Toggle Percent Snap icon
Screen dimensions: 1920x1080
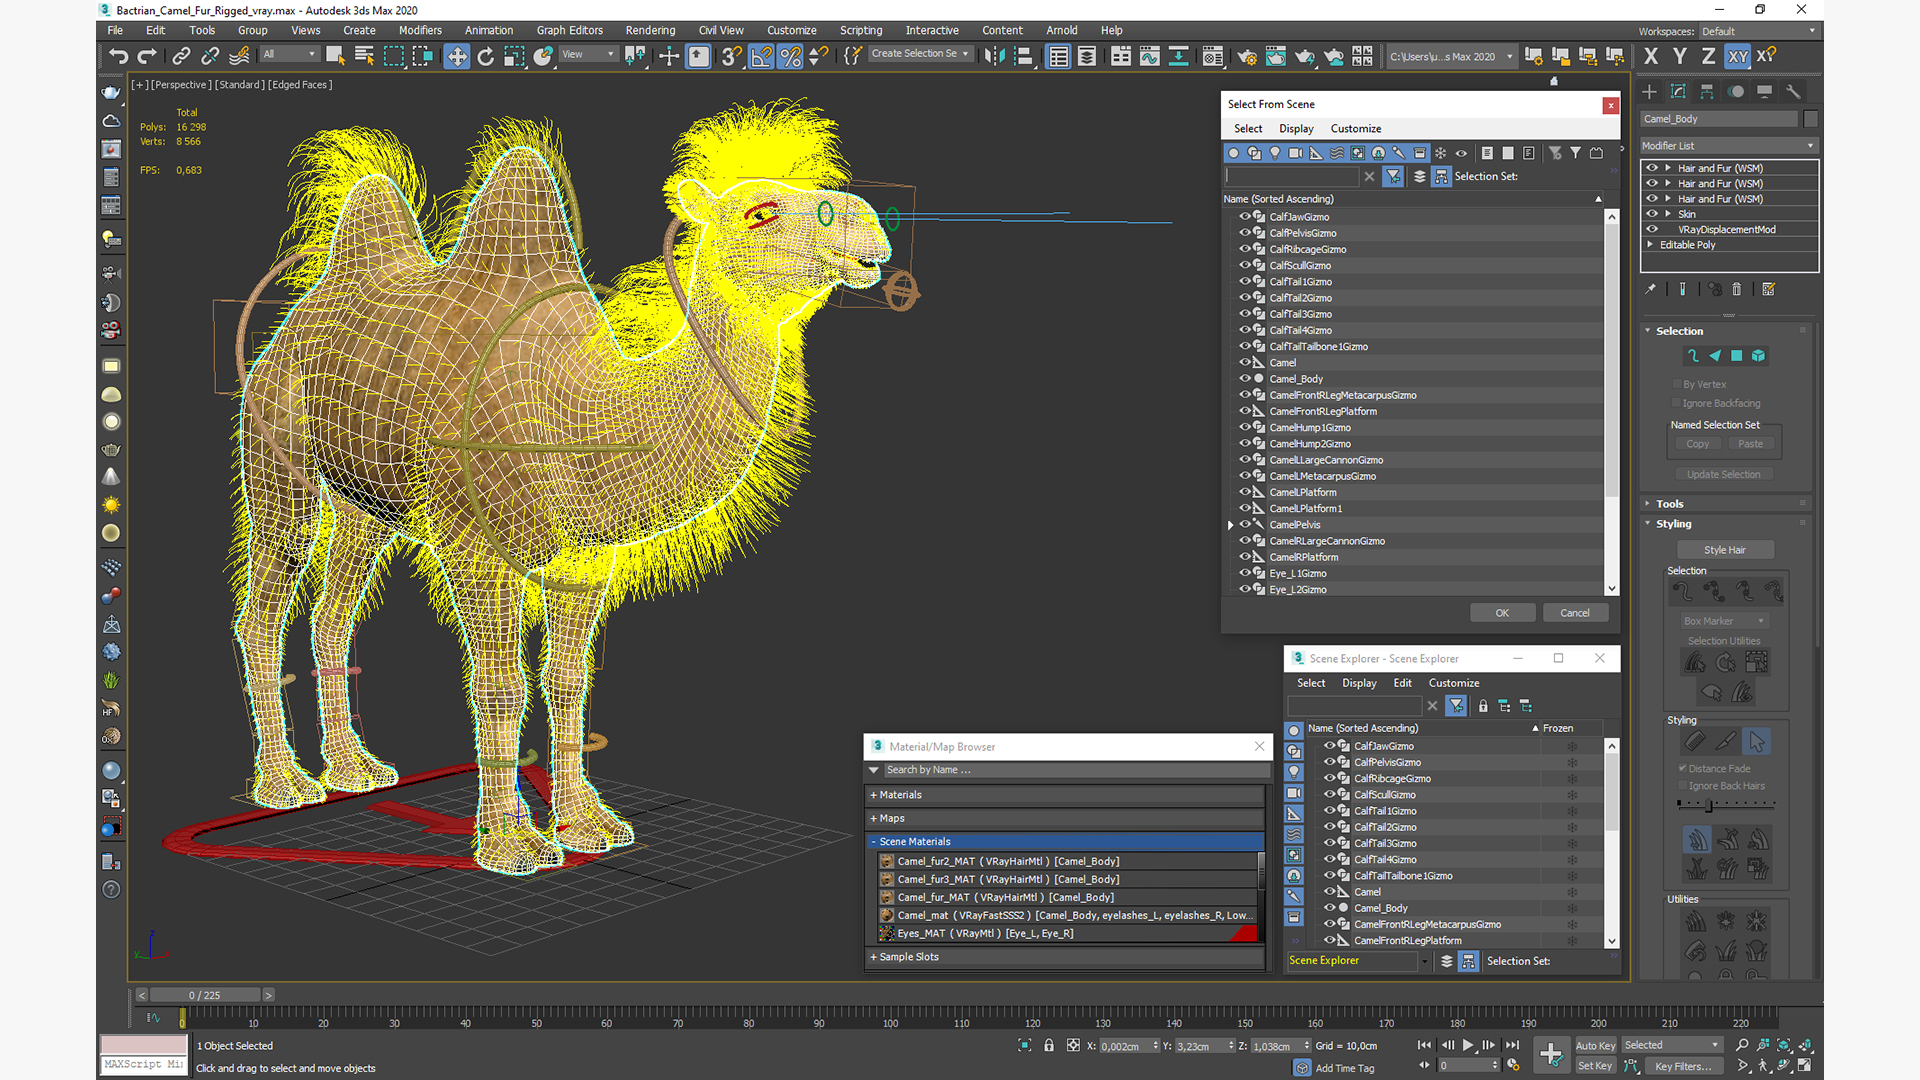click(x=790, y=56)
